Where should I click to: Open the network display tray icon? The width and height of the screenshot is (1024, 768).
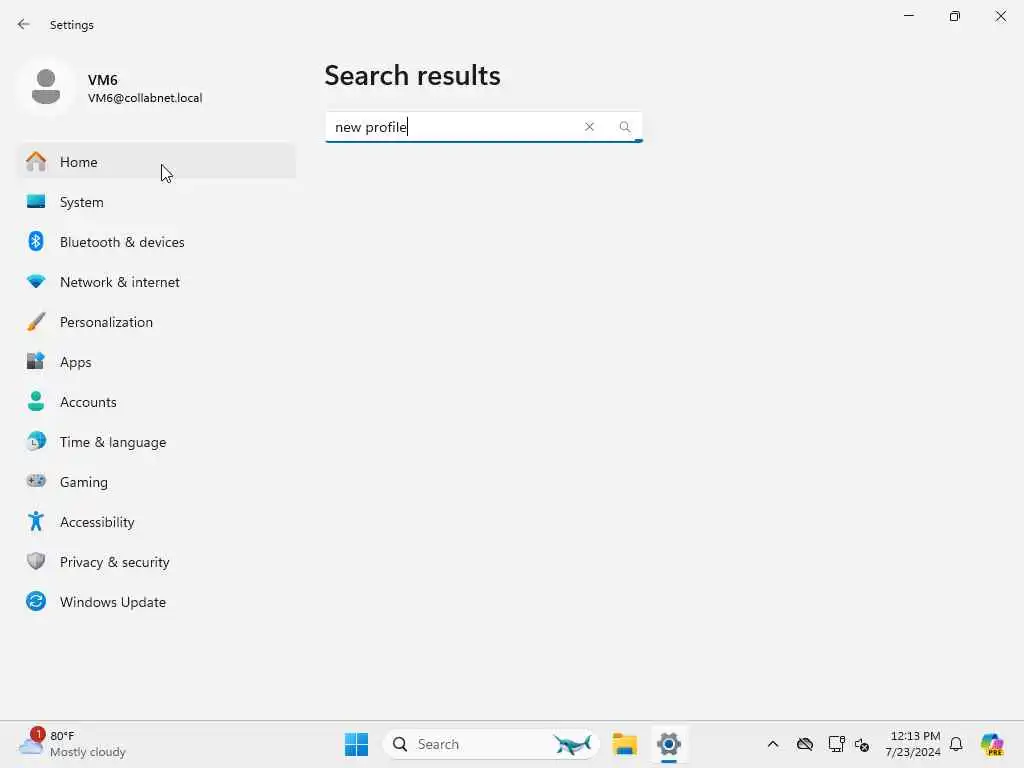836,744
